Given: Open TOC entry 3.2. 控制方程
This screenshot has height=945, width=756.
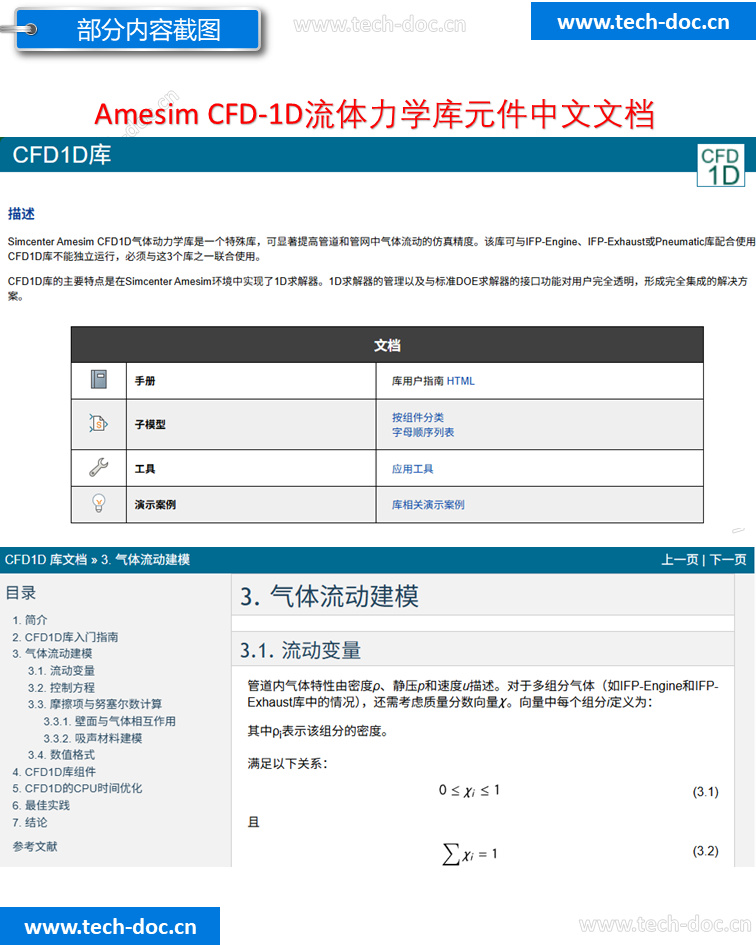Looking at the screenshot, I should pyautogui.click(x=61, y=688).
